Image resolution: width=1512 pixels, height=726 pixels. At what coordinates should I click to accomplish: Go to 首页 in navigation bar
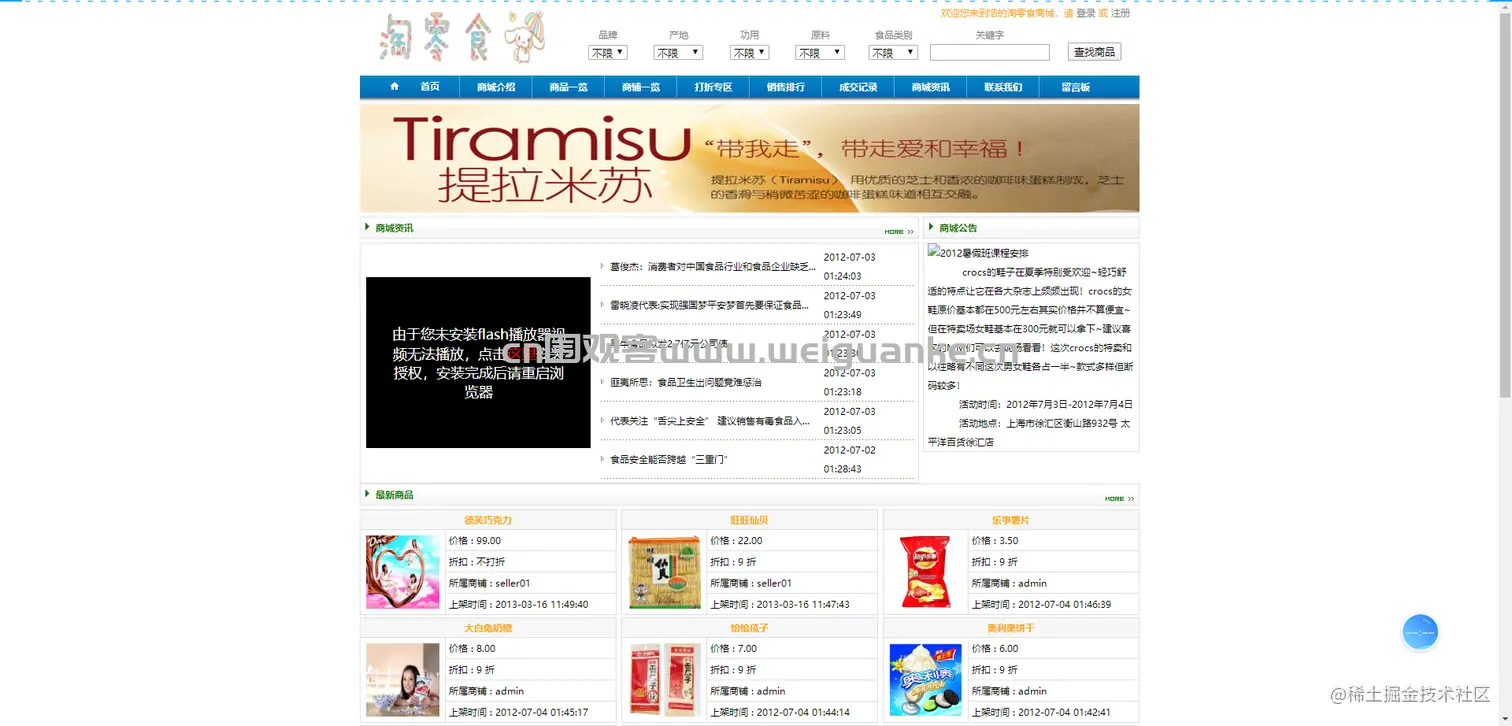coord(430,87)
